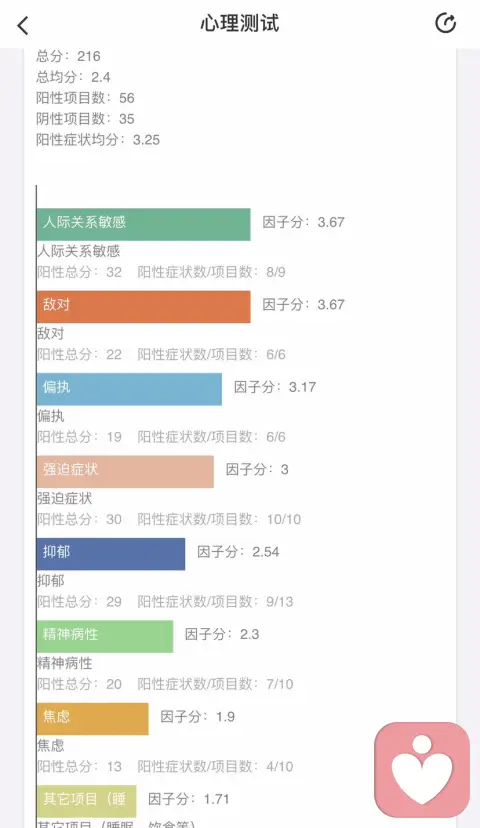The height and width of the screenshot is (828, 480).
Task: Select the green 人际关系敏感 bar
Action: 144,224
